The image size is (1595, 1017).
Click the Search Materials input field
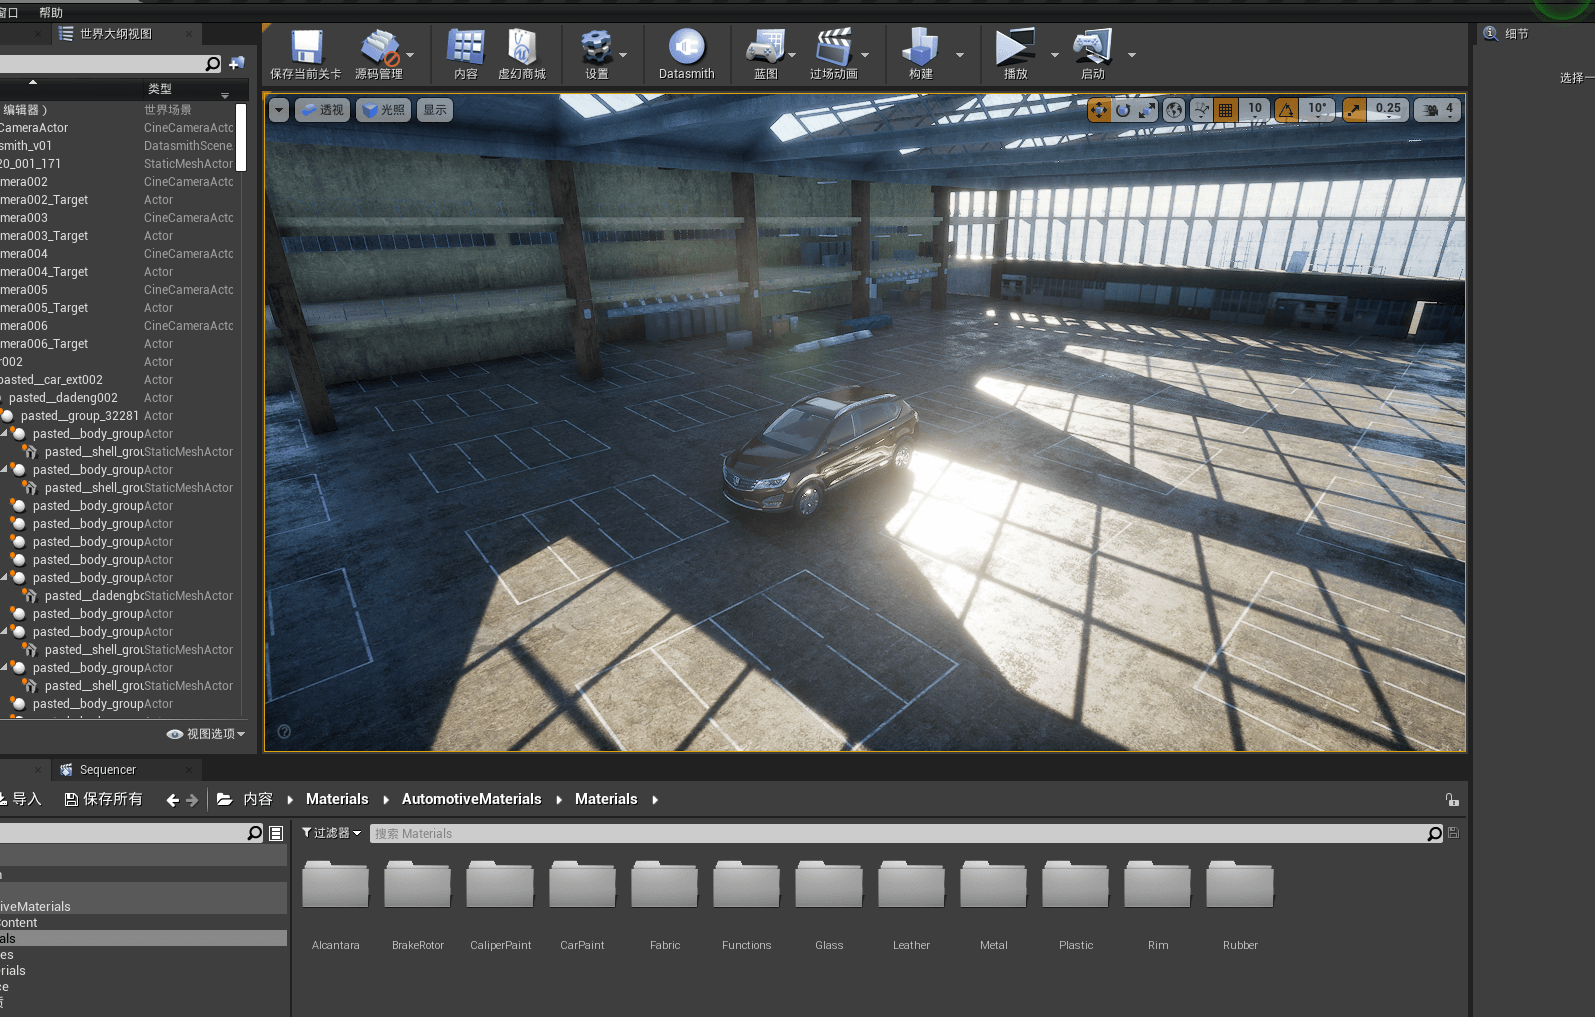point(898,833)
